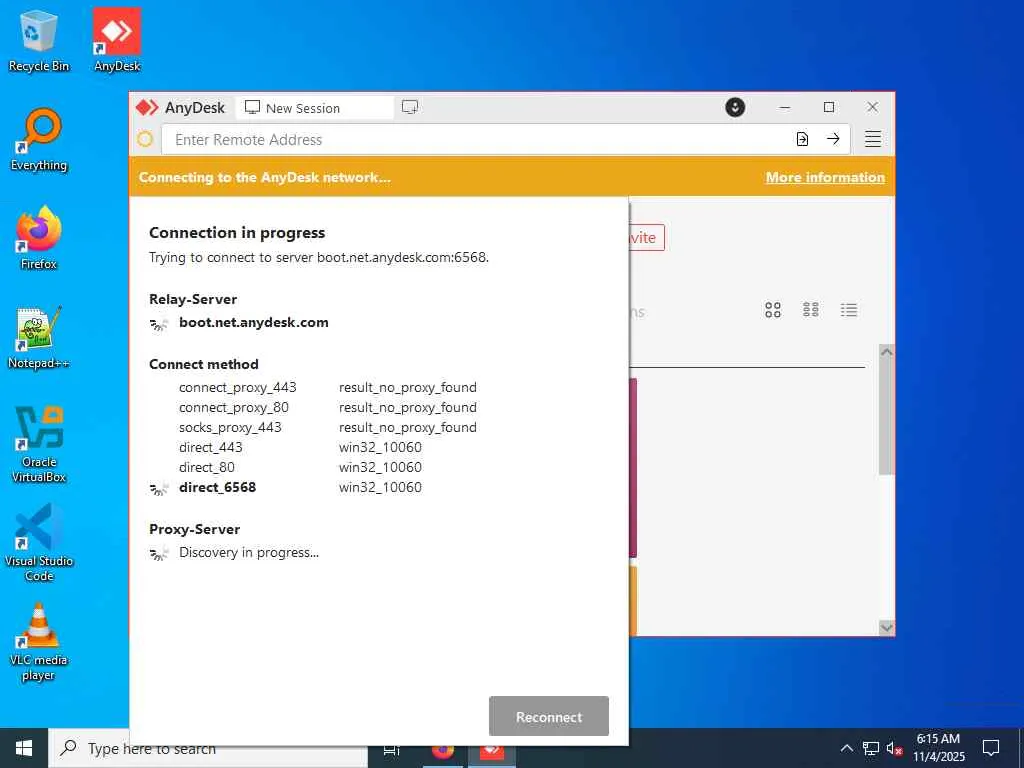Click the boot.net.anydesk.com relay server entry

253,323
